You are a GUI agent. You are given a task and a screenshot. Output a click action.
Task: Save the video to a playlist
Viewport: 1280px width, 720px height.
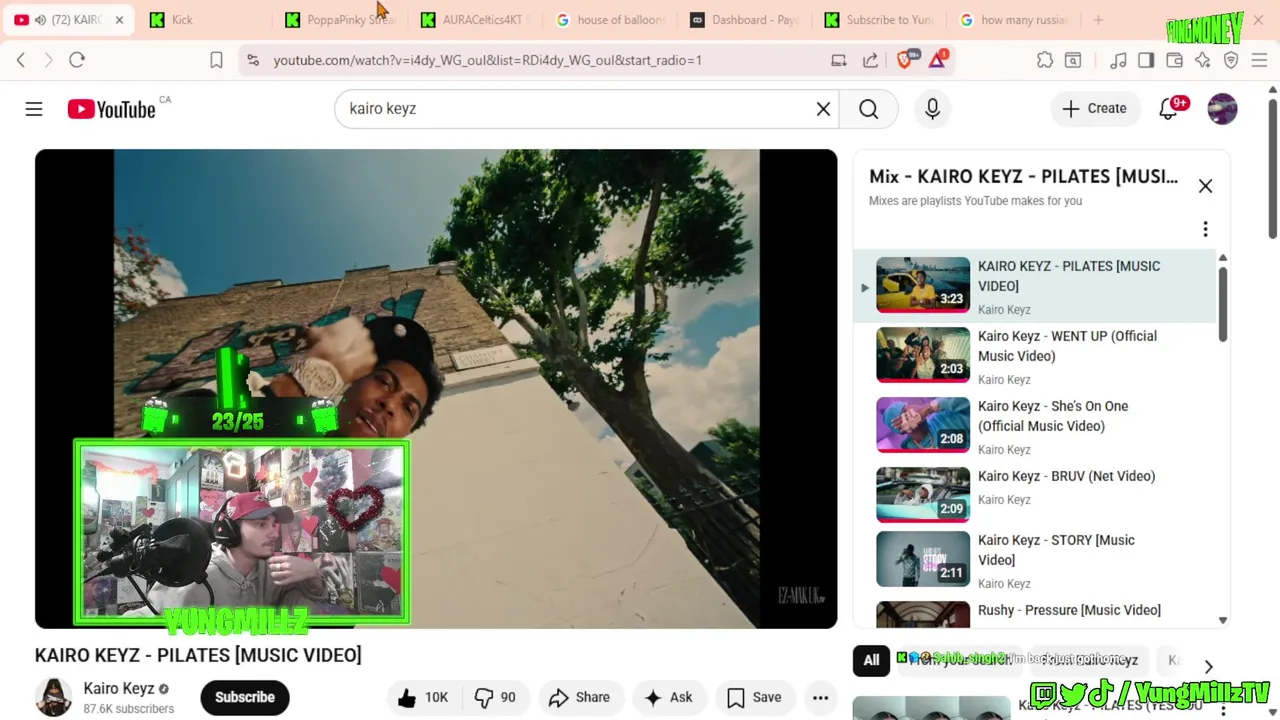pos(755,698)
